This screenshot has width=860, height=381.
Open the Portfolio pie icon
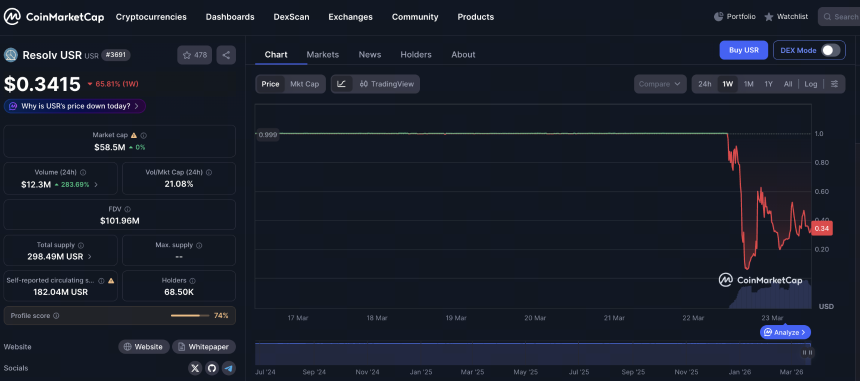[718, 17]
